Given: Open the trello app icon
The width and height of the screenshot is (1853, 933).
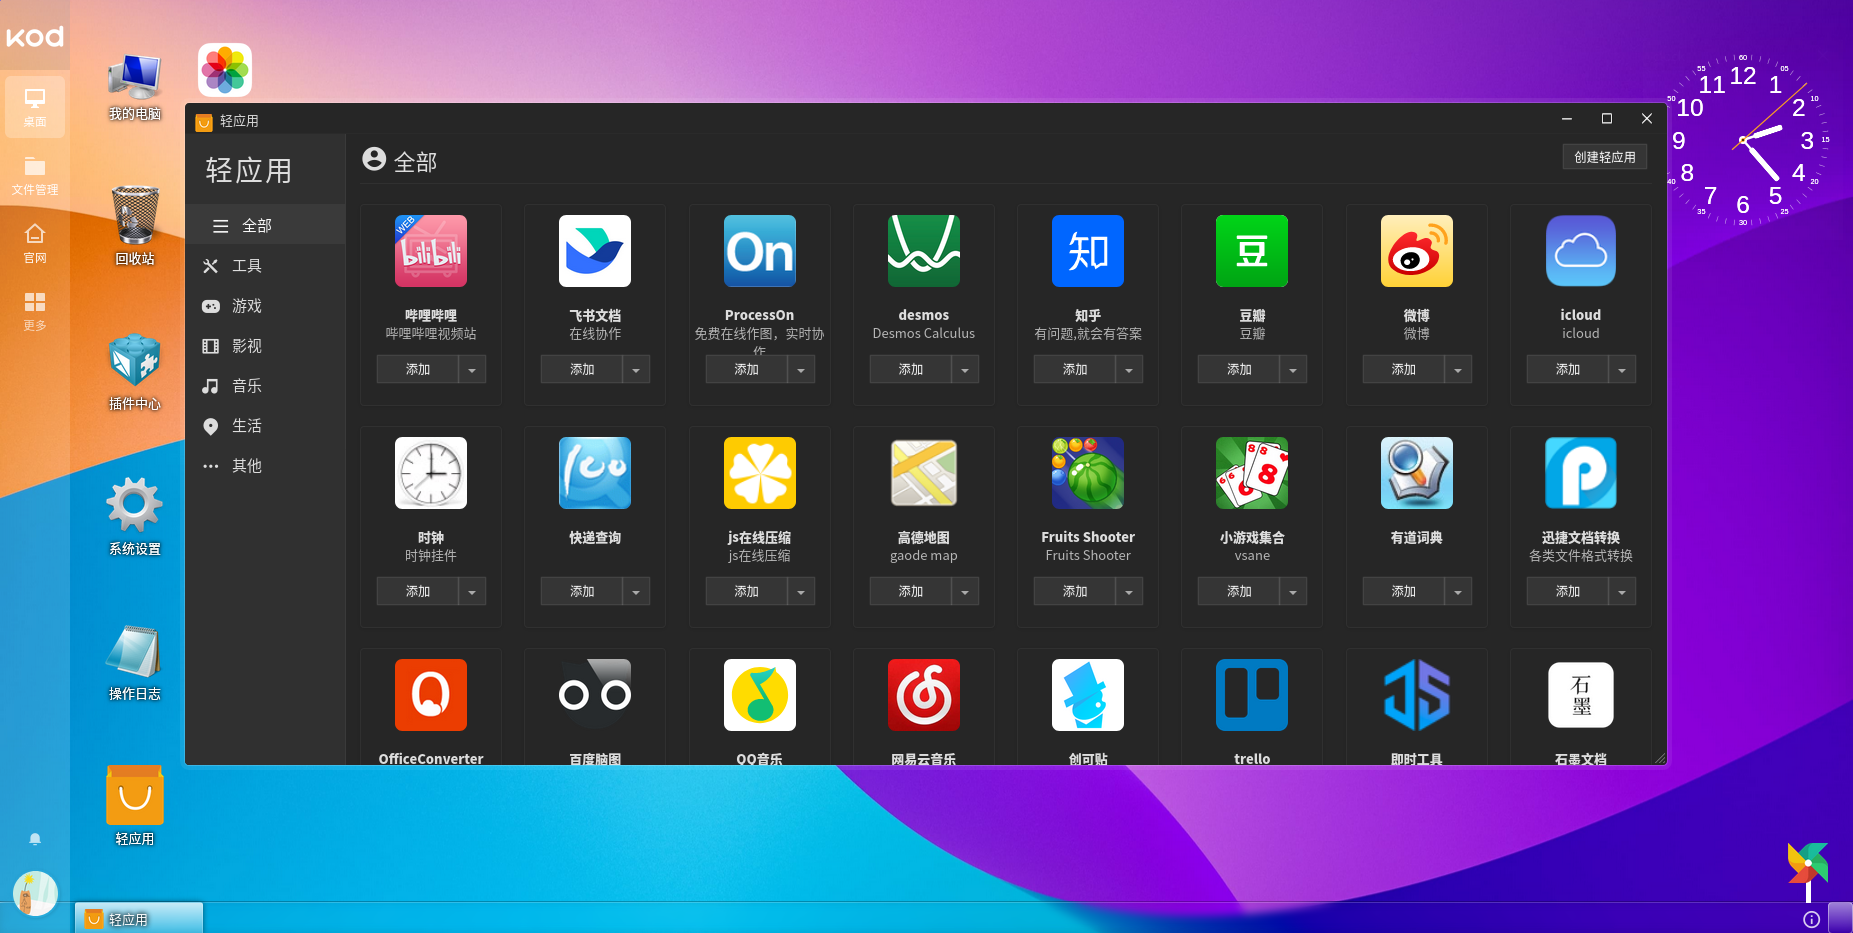Looking at the screenshot, I should coord(1252,695).
